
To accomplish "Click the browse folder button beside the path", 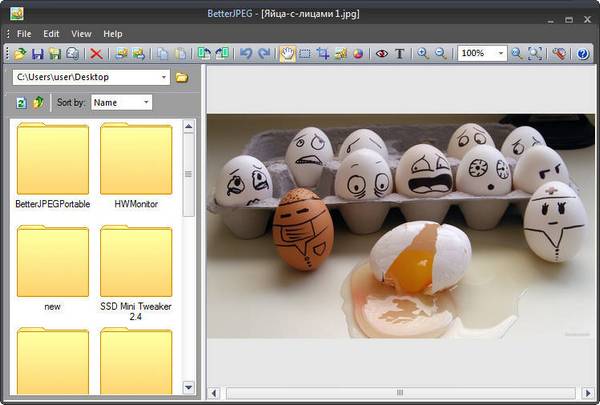I will 182,77.
